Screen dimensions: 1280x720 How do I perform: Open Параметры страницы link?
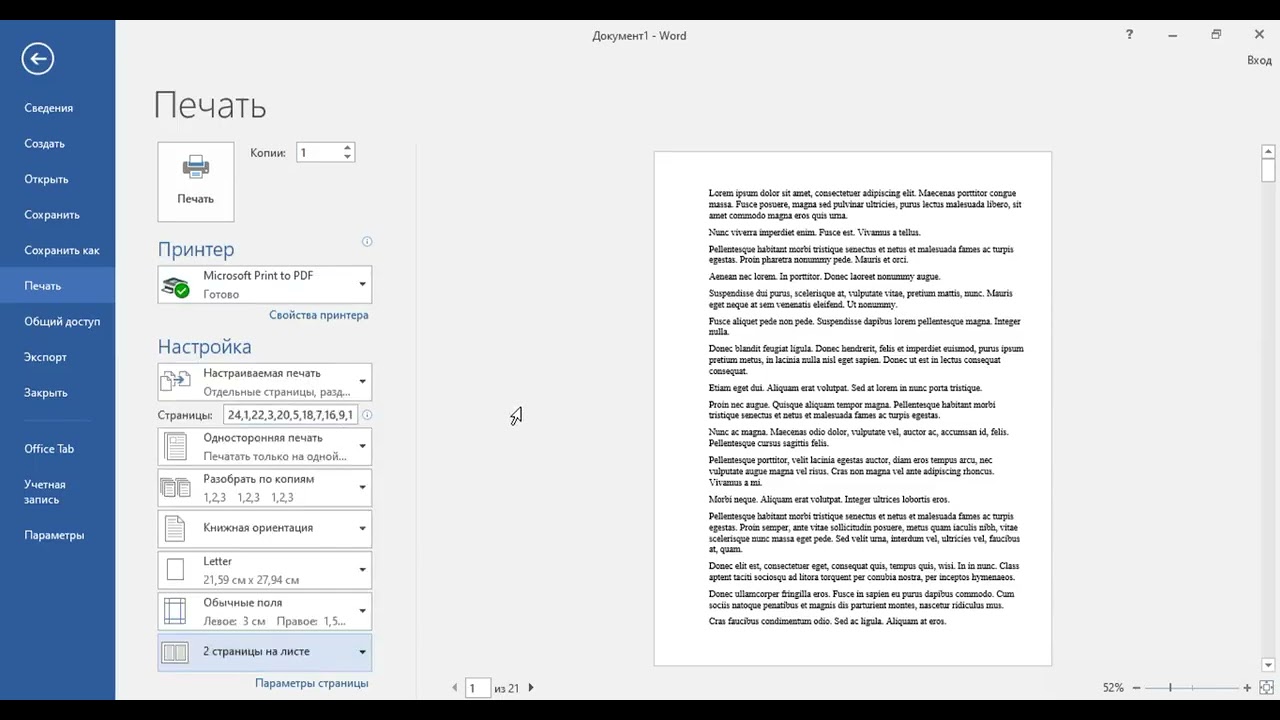click(311, 684)
